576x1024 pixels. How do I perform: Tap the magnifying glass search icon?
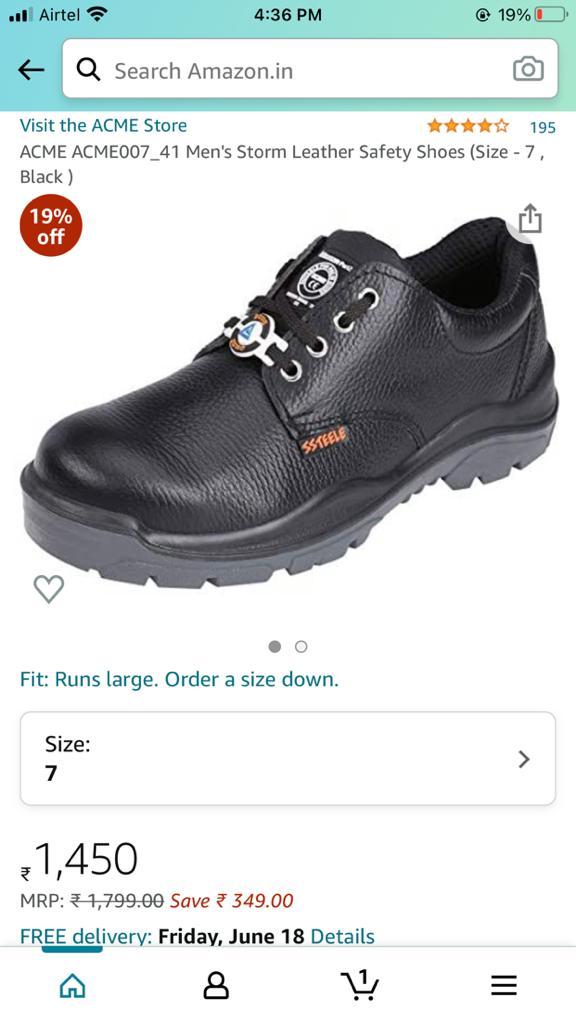(88, 69)
